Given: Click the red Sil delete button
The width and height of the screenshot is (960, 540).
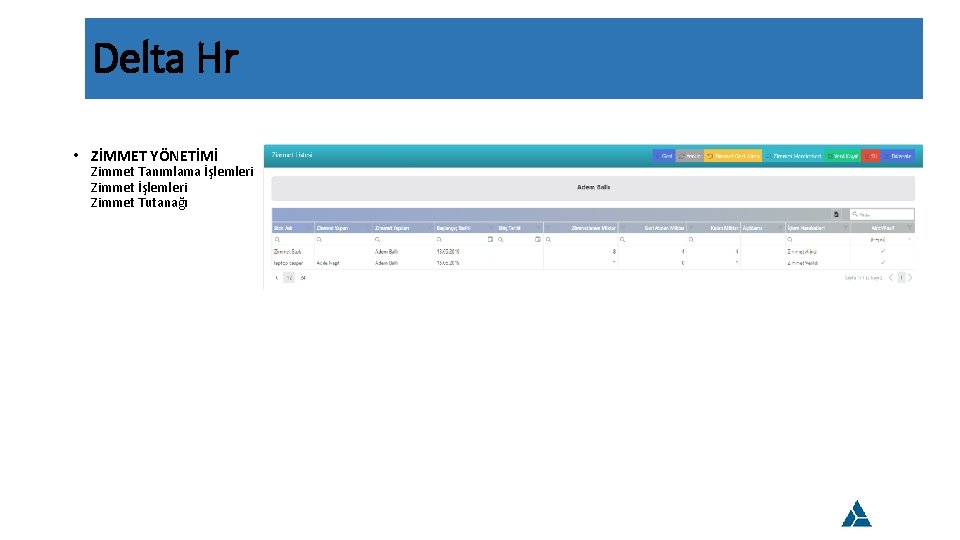Looking at the screenshot, I should (x=871, y=156).
